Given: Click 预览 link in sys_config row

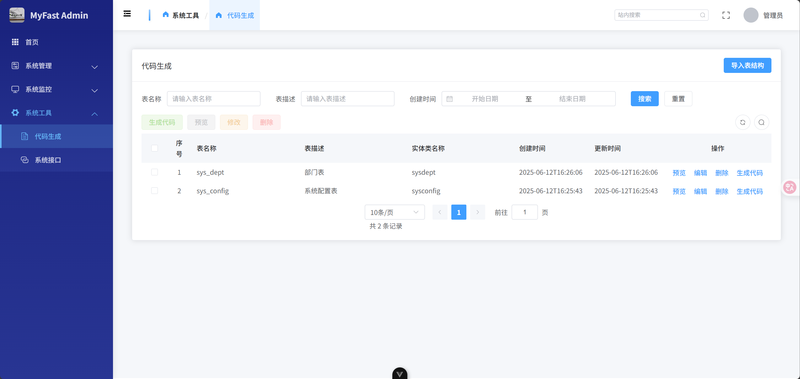Looking at the screenshot, I should point(679,192).
